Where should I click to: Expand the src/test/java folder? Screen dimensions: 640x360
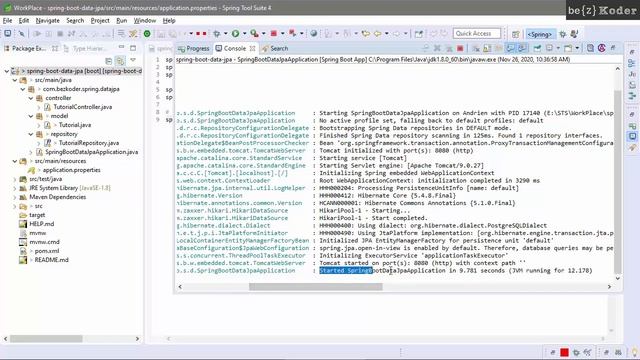point(15,179)
